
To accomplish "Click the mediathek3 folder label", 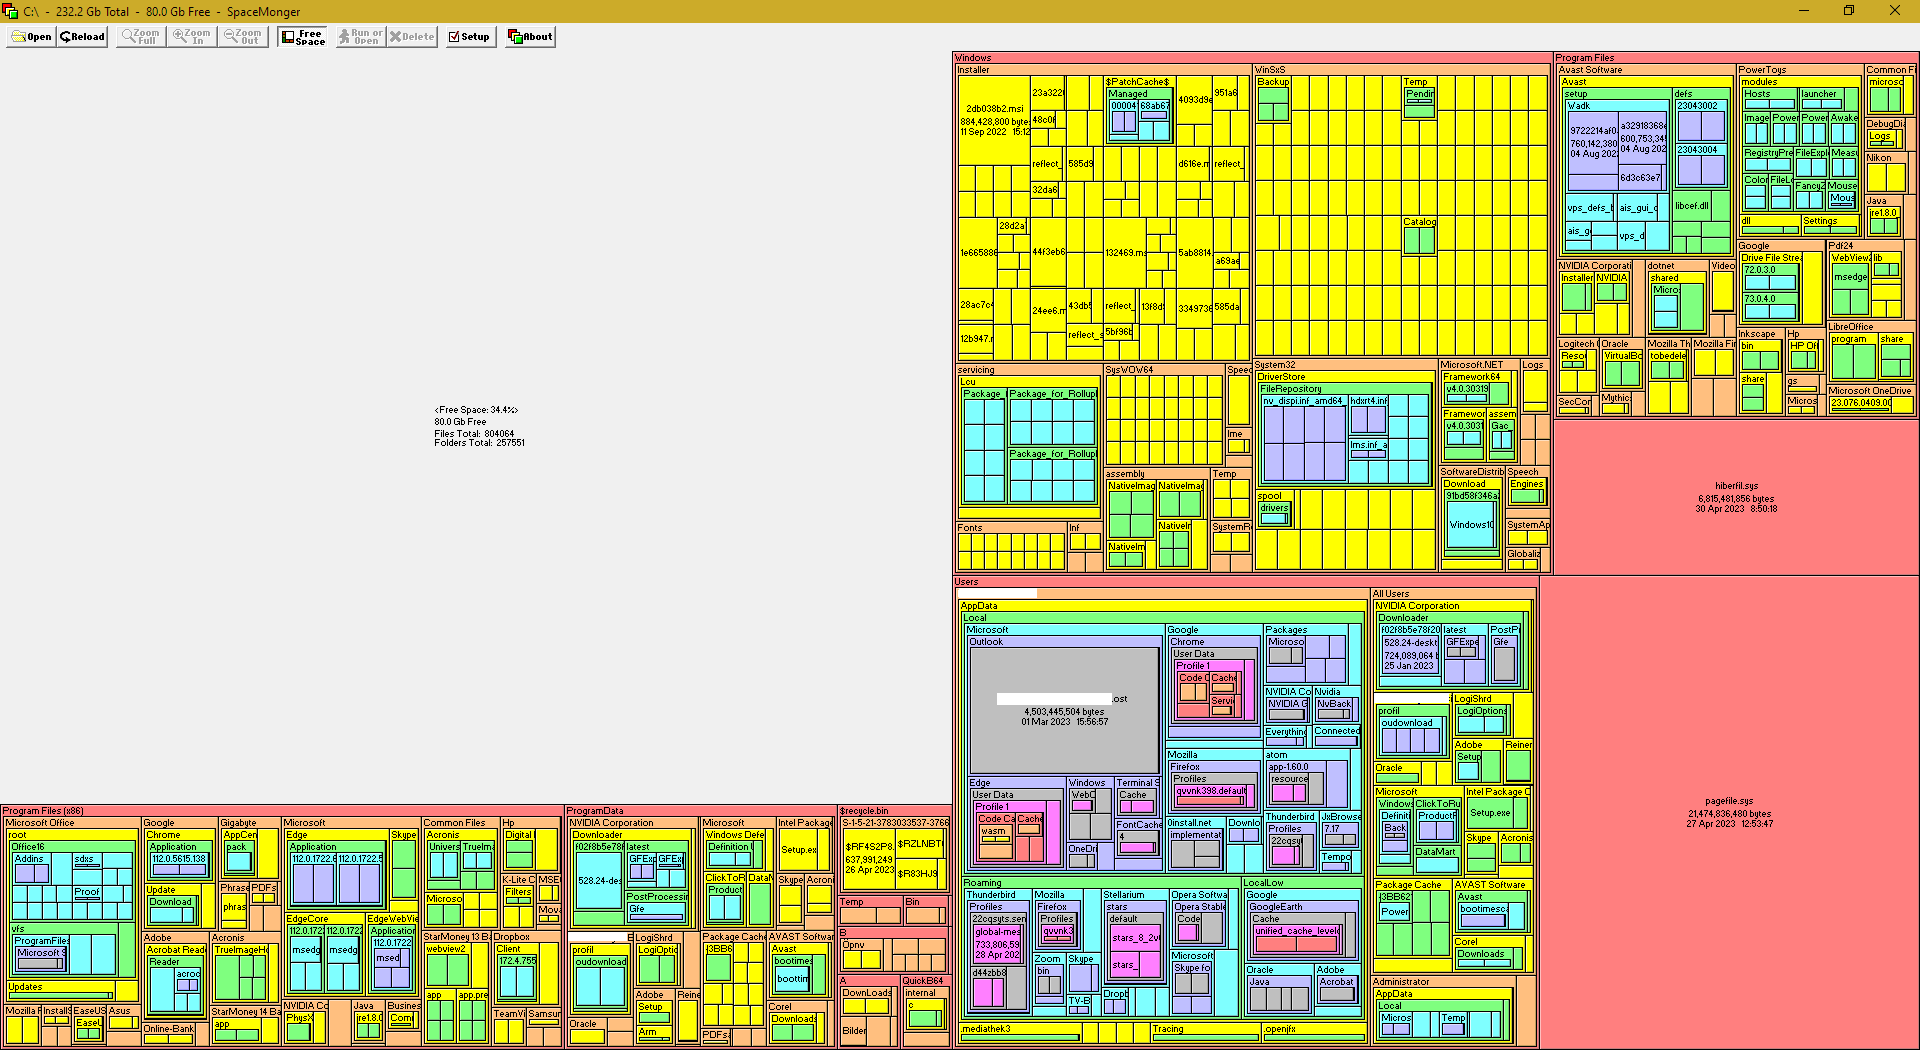I will pyautogui.click(x=986, y=1029).
